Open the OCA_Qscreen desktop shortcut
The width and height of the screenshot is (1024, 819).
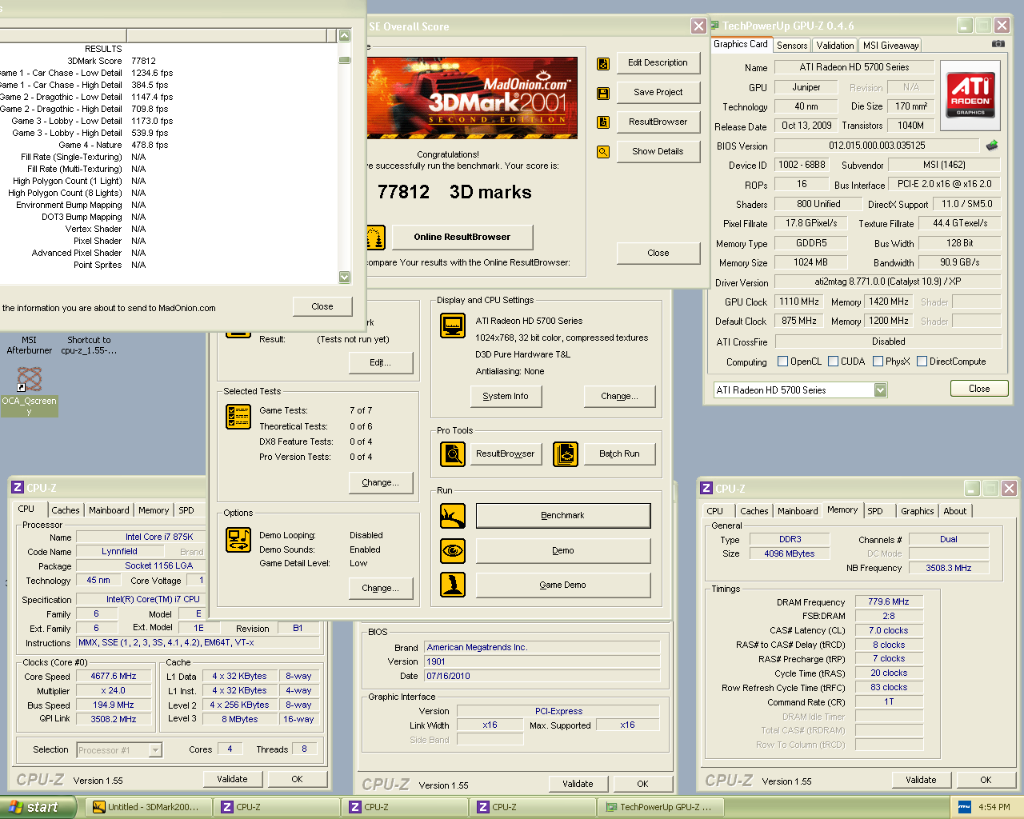29,379
